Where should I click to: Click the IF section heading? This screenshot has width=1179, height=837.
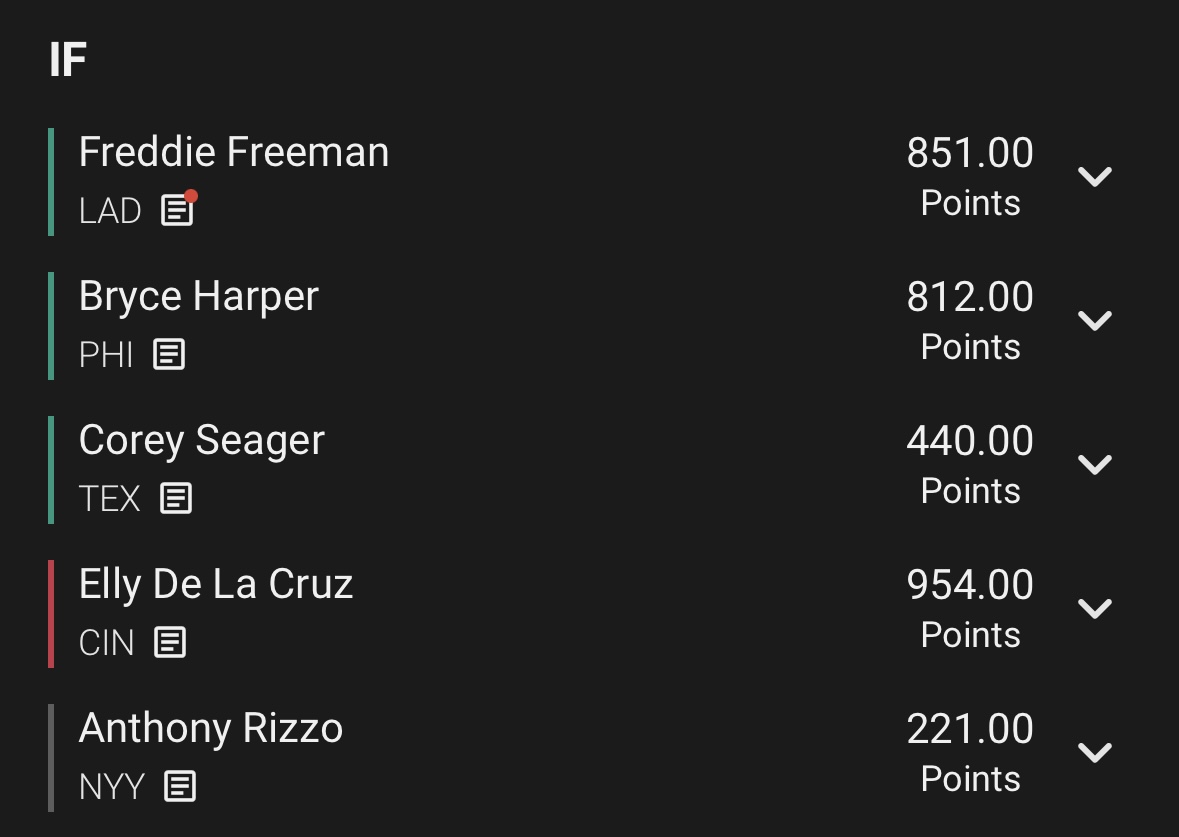coord(68,60)
